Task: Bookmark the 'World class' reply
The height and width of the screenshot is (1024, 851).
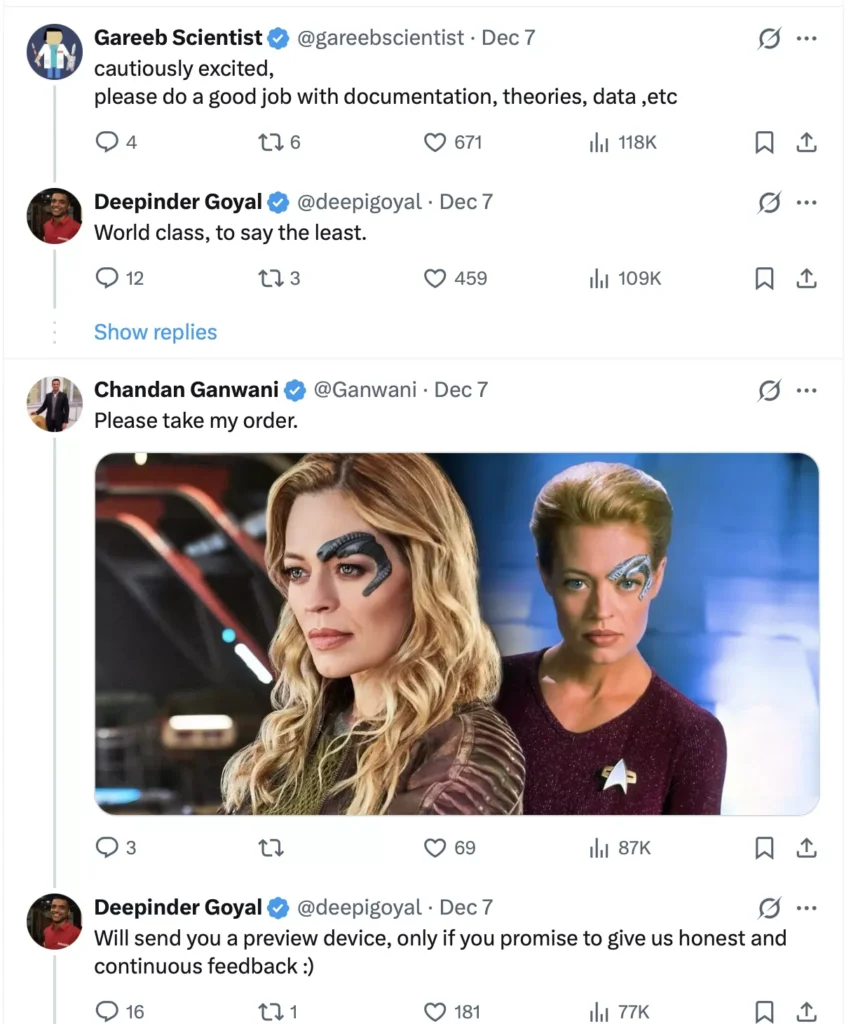Action: [764, 278]
